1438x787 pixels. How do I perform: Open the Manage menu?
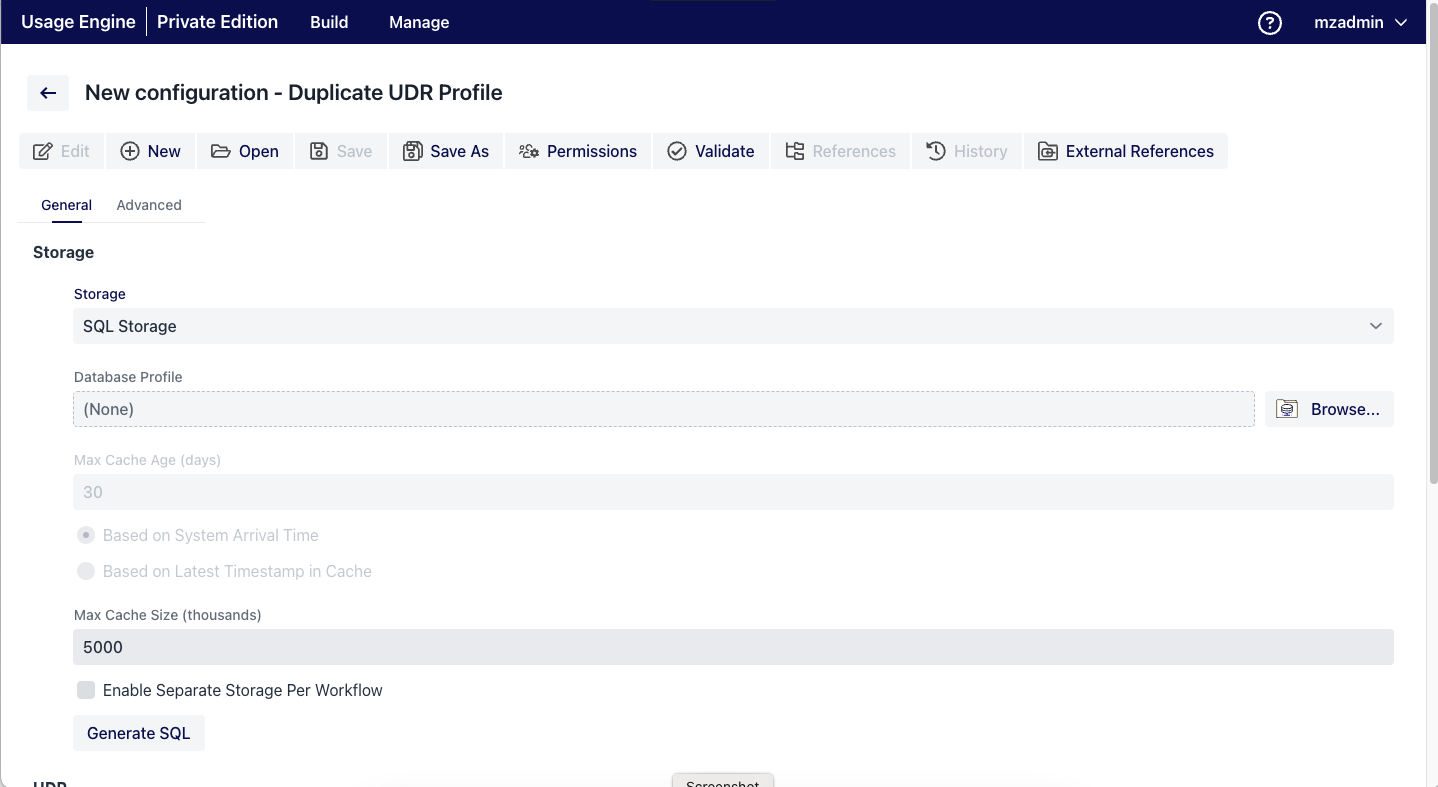coord(418,22)
